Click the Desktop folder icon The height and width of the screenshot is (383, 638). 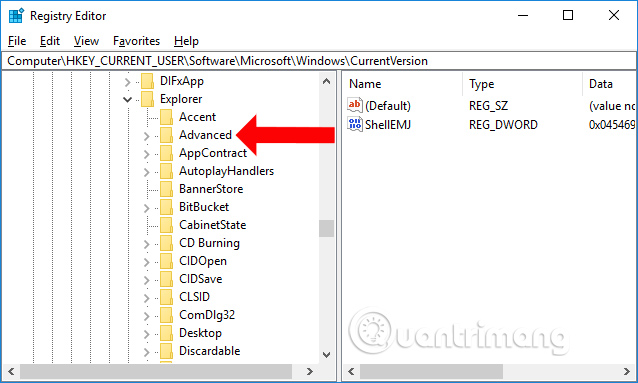pyautogui.click(x=166, y=333)
